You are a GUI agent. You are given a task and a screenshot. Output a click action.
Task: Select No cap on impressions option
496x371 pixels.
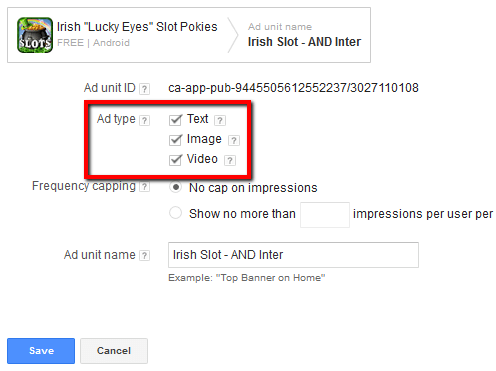175,187
